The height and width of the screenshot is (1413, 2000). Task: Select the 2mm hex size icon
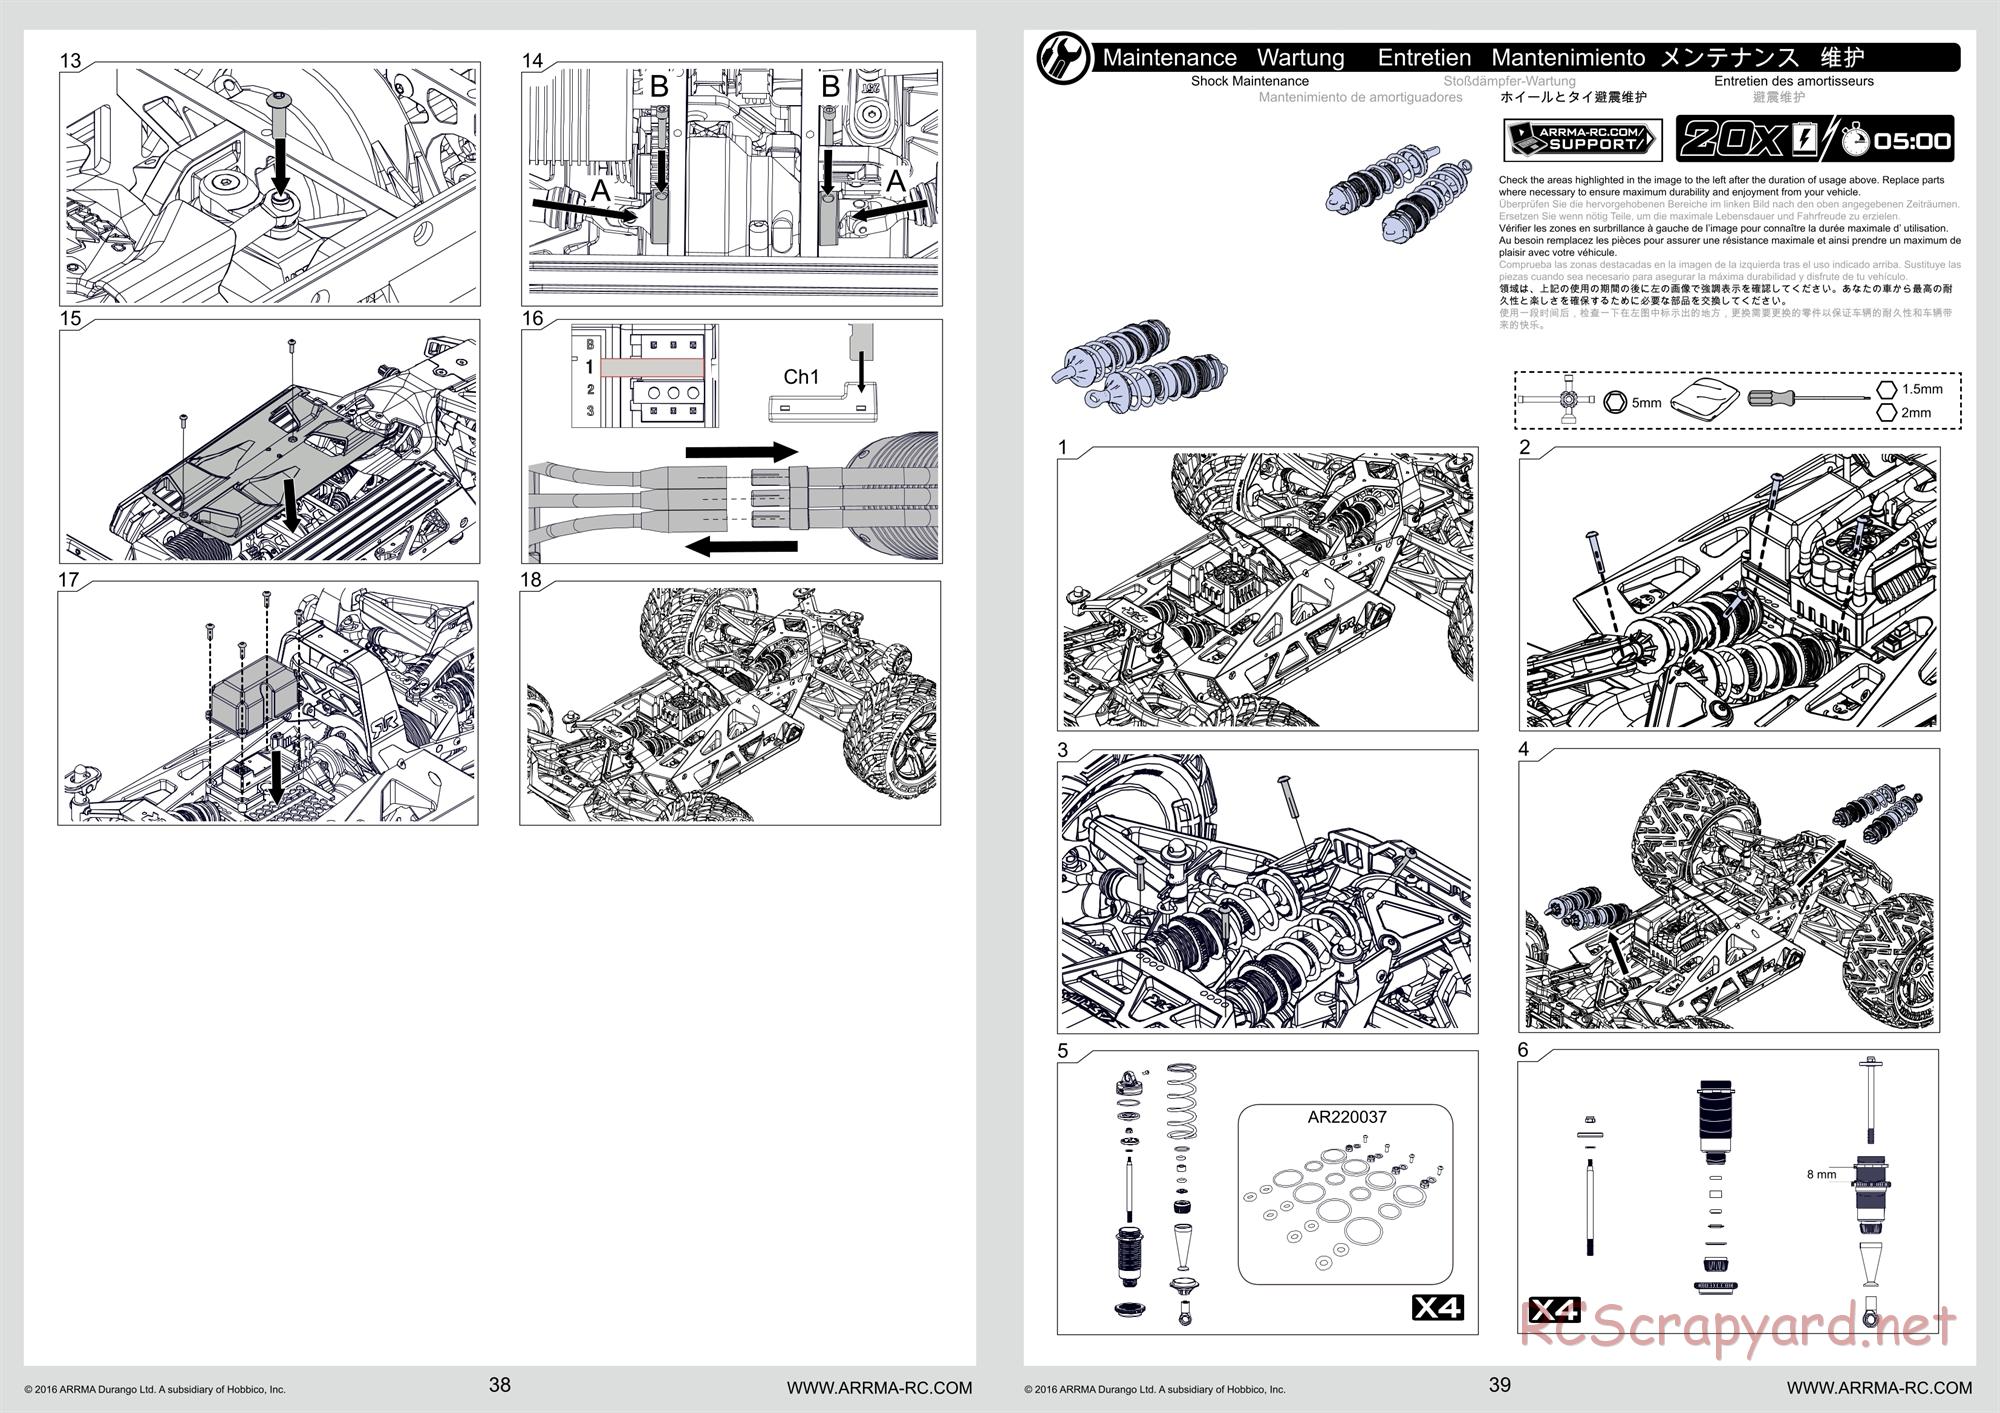point(1887,412)
